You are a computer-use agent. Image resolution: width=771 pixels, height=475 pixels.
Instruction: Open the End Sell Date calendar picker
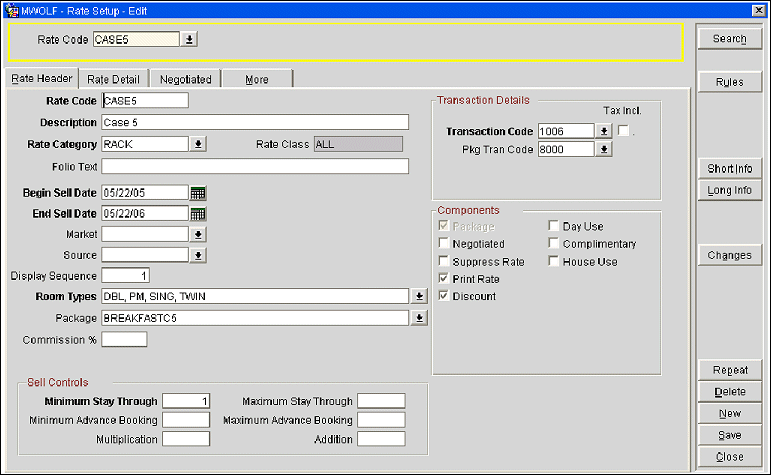coord(198,214)
